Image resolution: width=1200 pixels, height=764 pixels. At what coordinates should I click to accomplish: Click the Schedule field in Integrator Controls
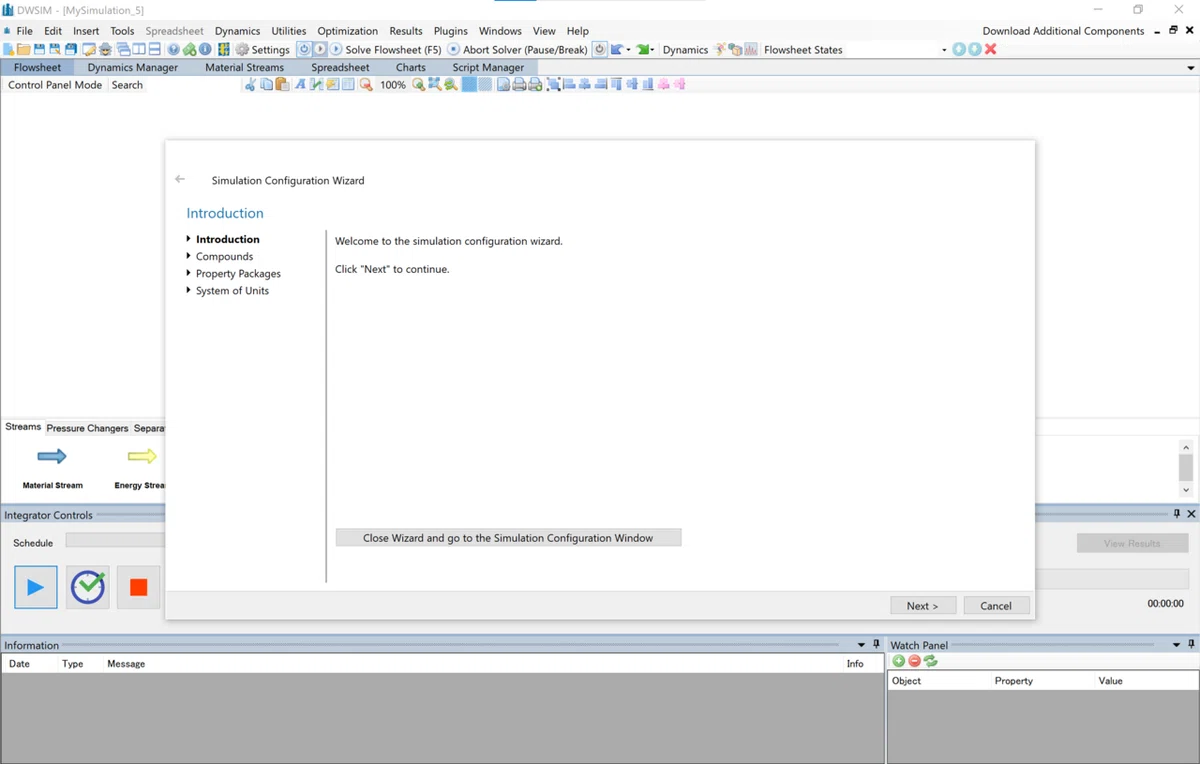115,540
